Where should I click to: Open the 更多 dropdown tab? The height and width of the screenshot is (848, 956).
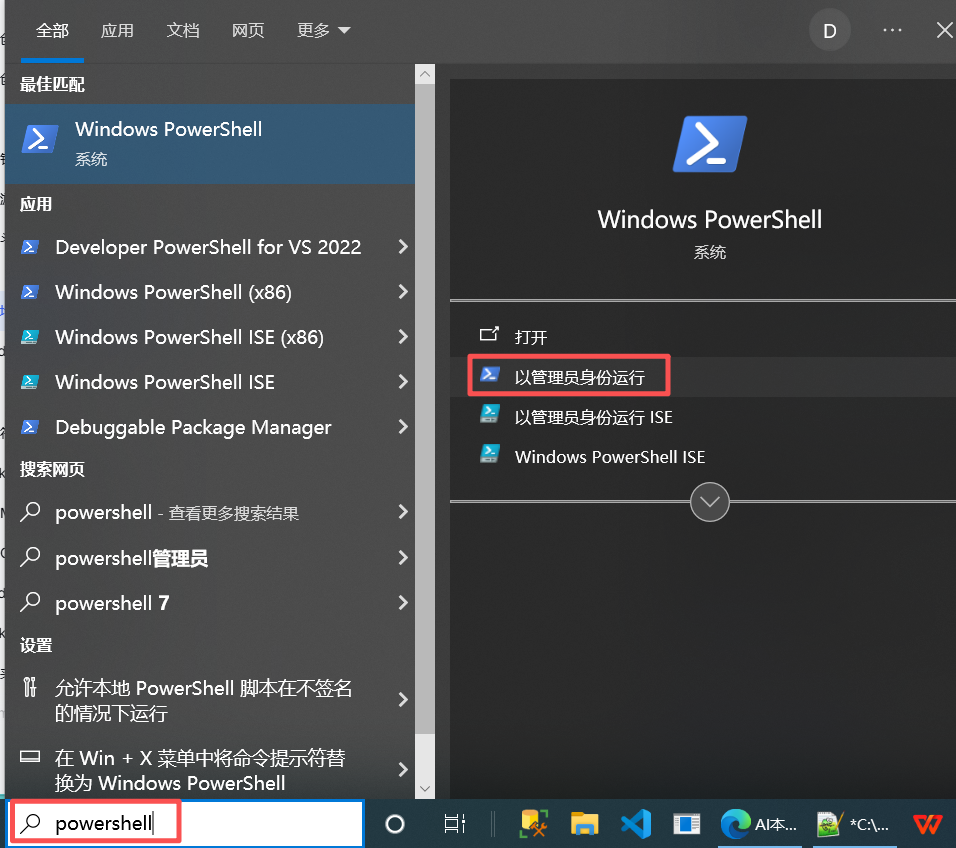coord(323,30)
